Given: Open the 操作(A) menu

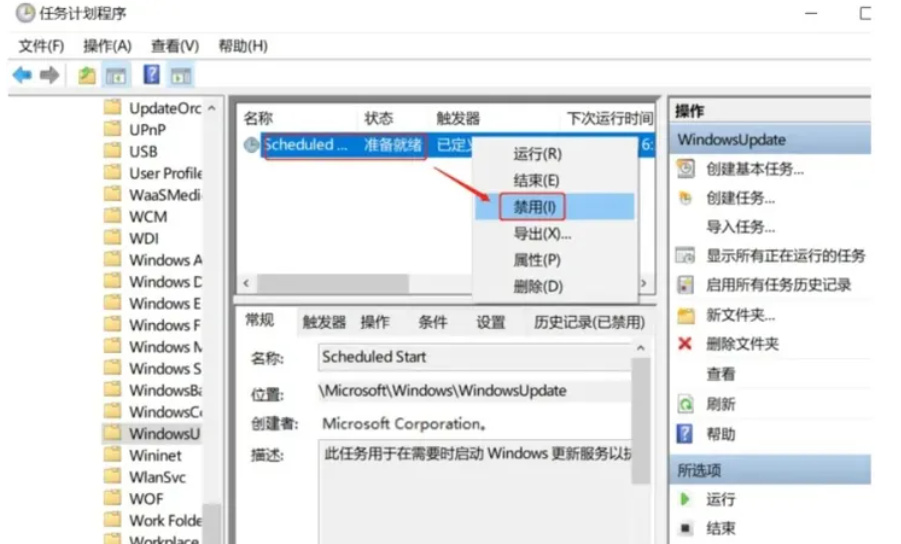Looking at the screenshot, I should coord(107,46).
